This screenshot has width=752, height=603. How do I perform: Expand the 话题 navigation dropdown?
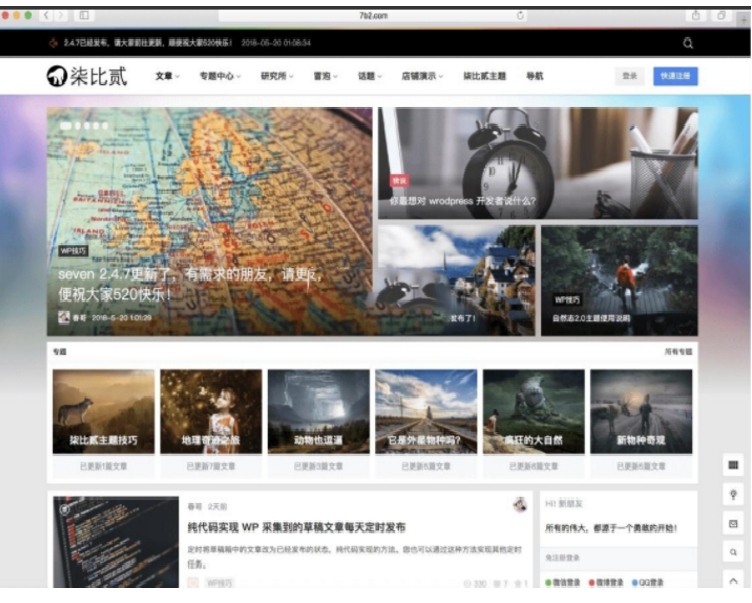click(x=370, y=76)
